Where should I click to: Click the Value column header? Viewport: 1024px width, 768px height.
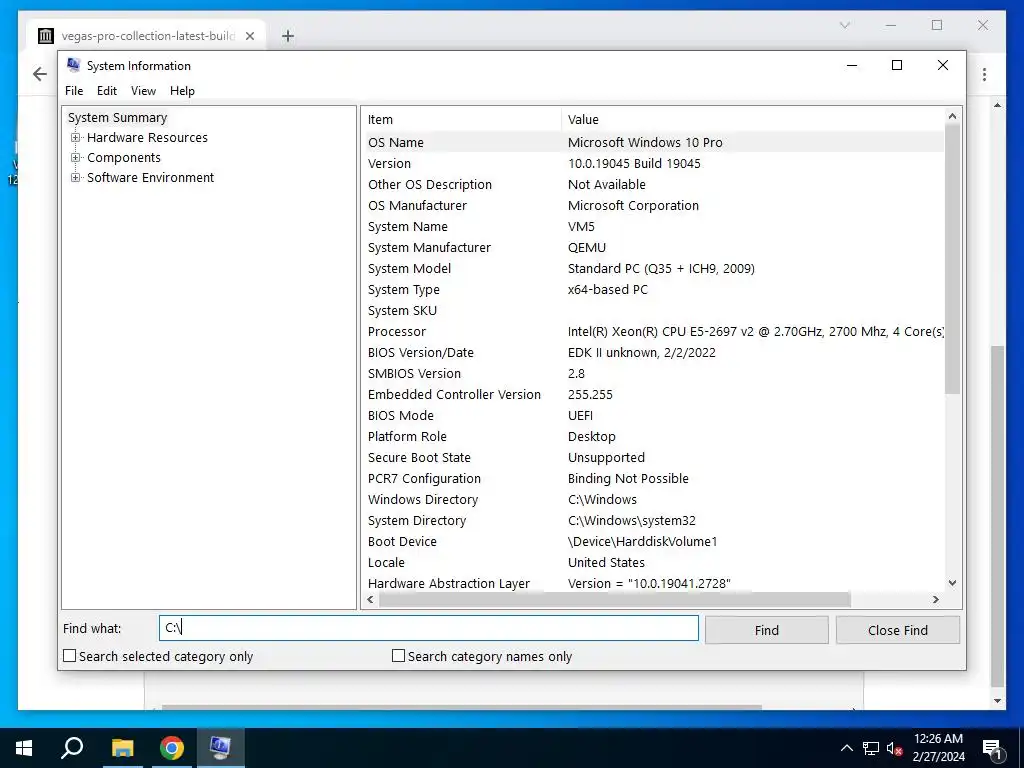[752, 120]
